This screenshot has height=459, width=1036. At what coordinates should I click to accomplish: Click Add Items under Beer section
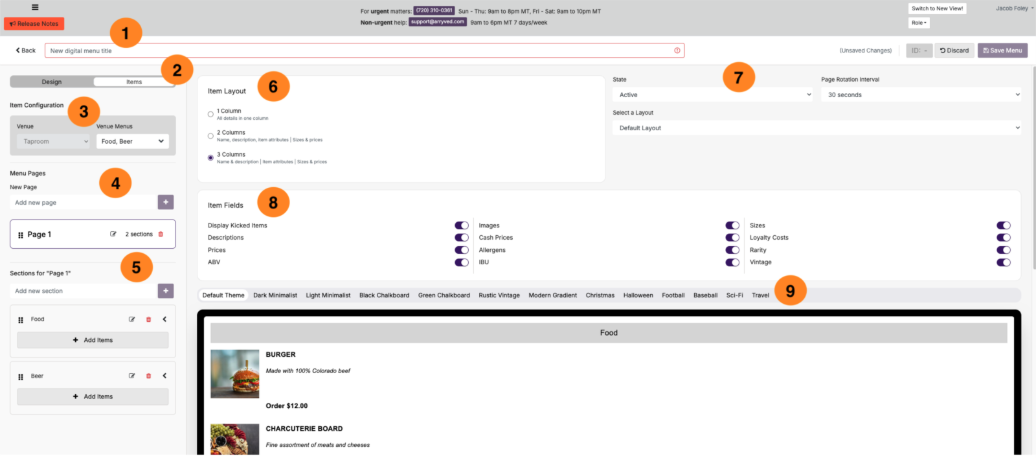pyautogui.click(x=93, y=397)
